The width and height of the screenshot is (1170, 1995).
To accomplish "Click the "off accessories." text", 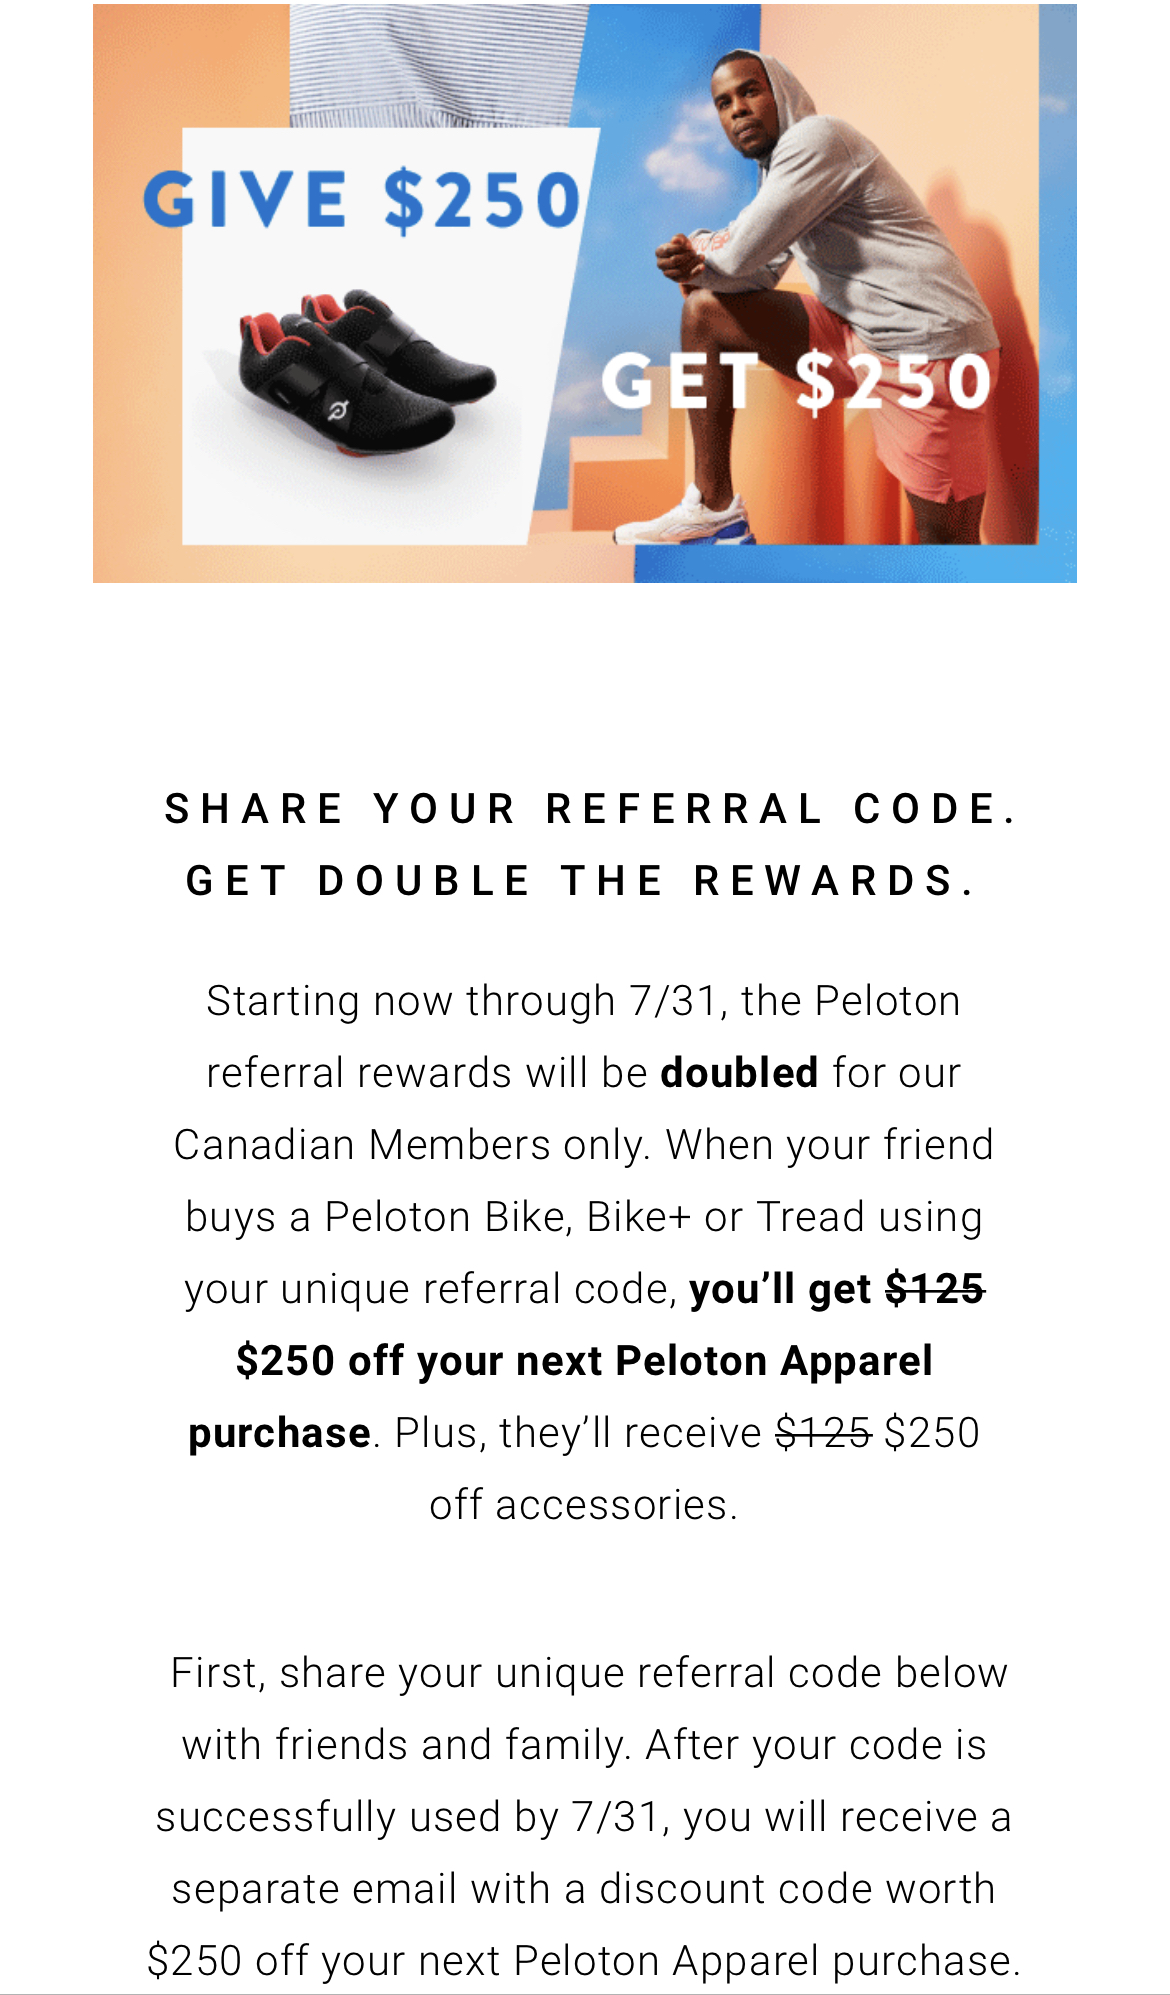I will 584,1505.
